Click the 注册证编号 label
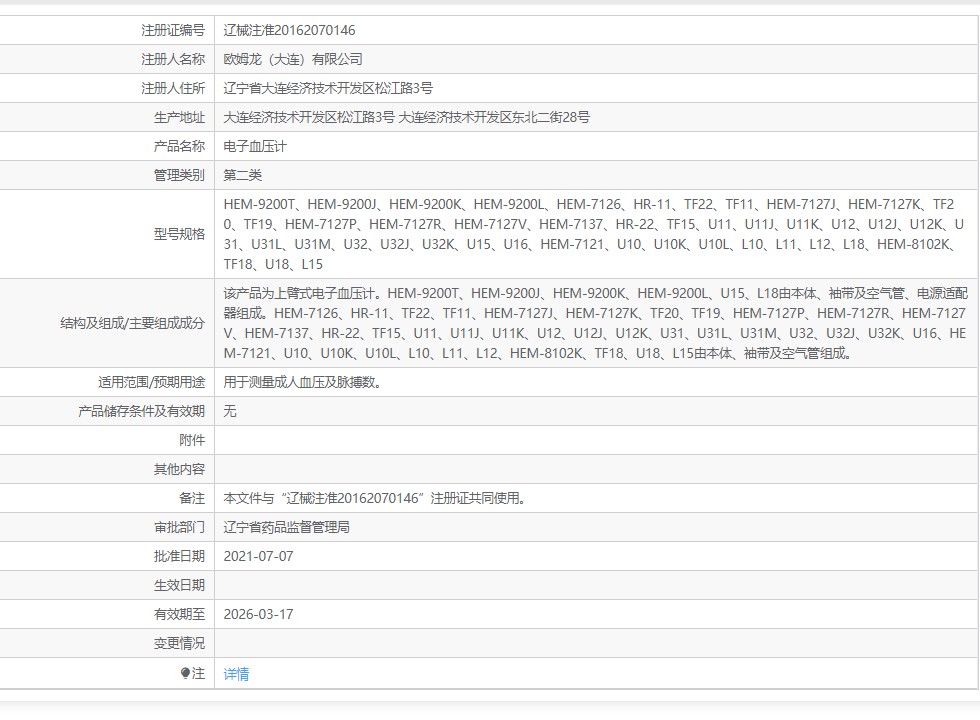 [173, 30]
